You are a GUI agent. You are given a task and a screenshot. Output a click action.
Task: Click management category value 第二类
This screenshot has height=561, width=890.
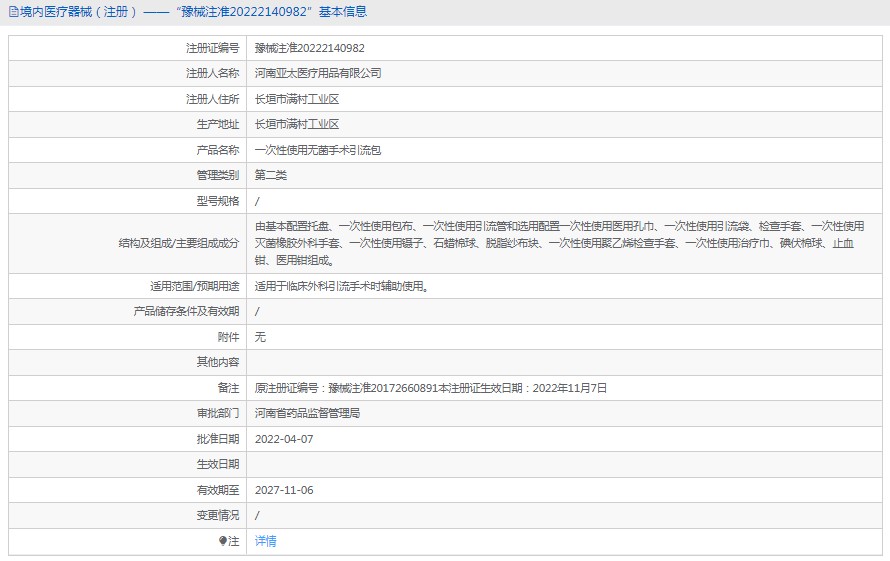pyautogui.click(x=271, y=175)
